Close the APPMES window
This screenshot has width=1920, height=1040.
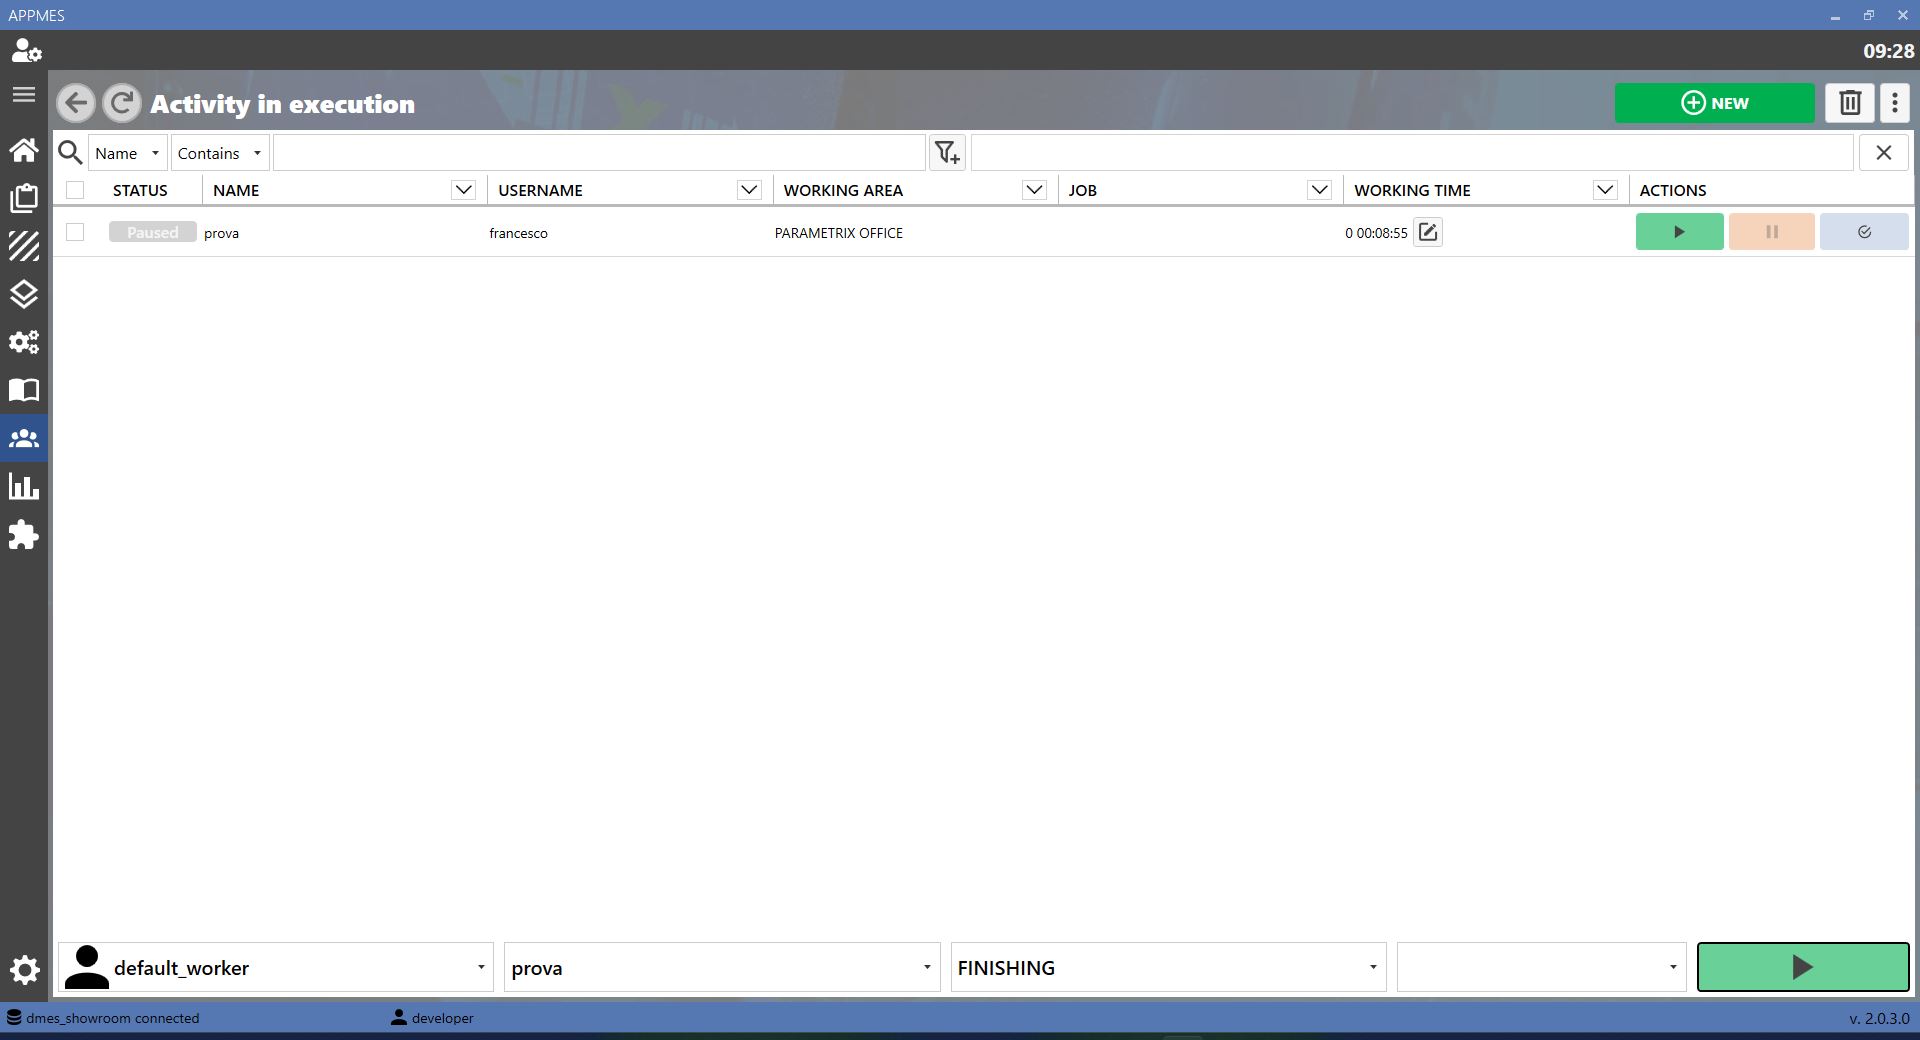pyautogui.click(x=1902, y=15)
